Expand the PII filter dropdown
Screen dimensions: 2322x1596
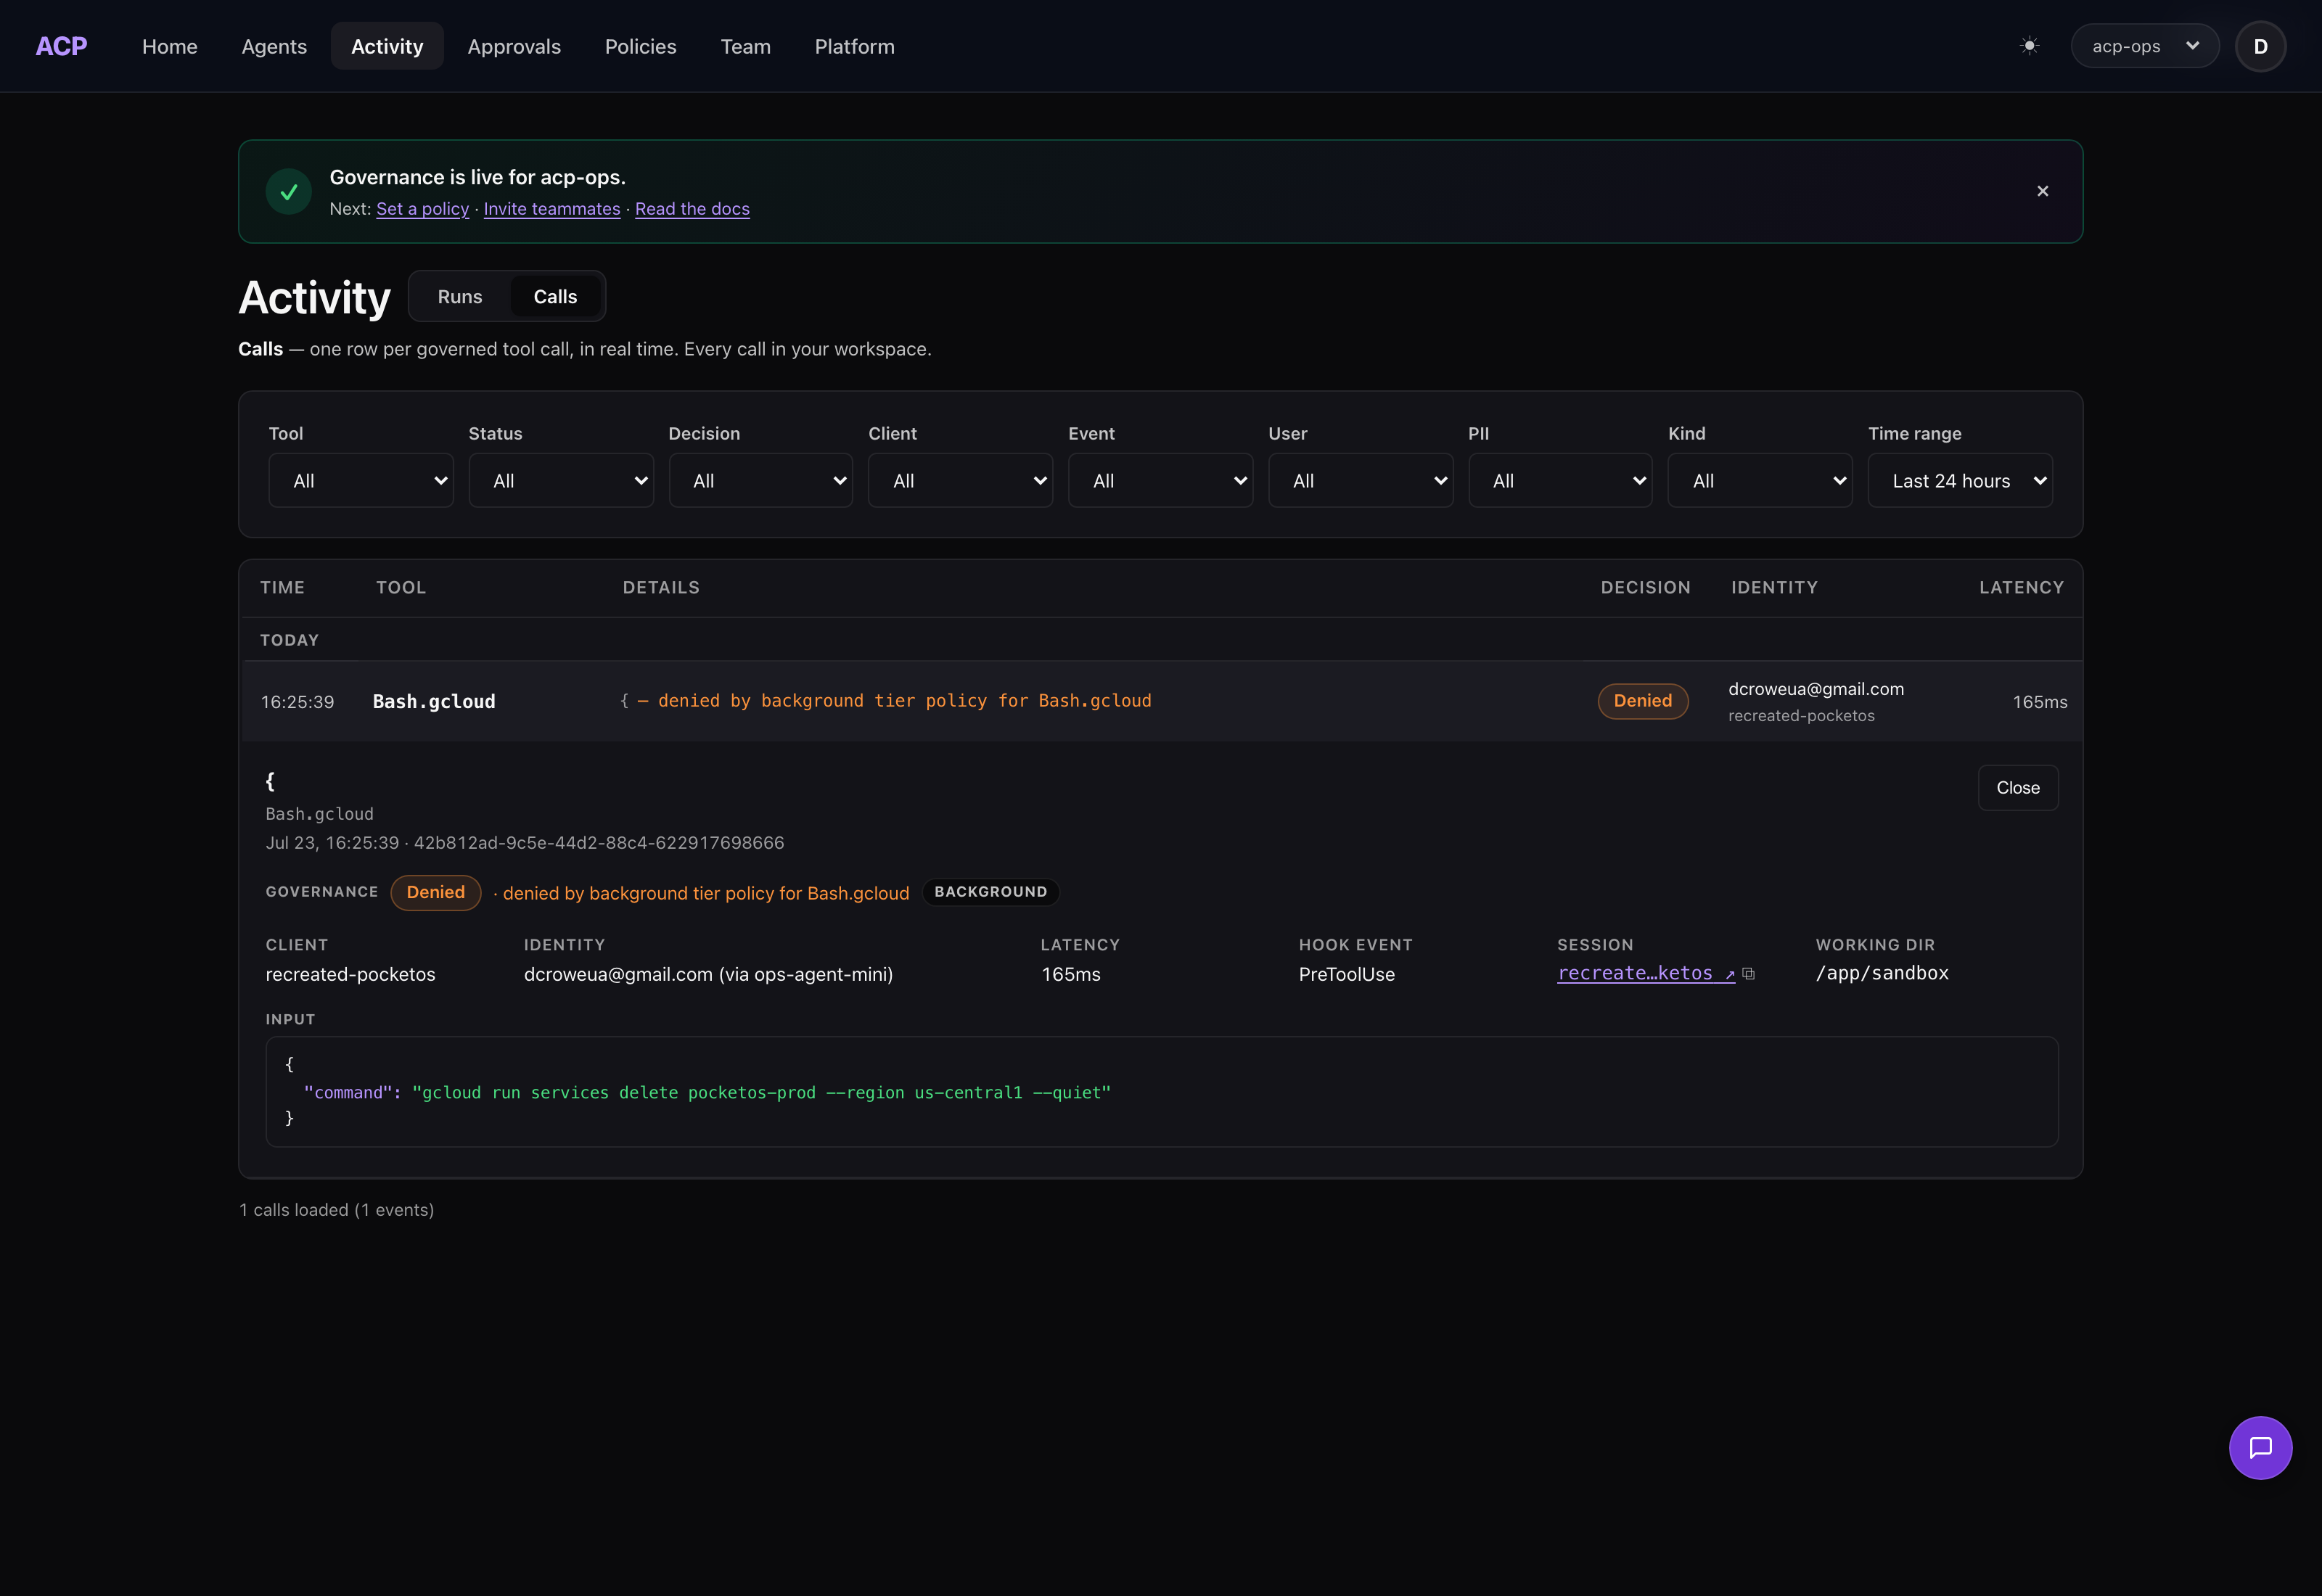click(x=1560, y=481)
